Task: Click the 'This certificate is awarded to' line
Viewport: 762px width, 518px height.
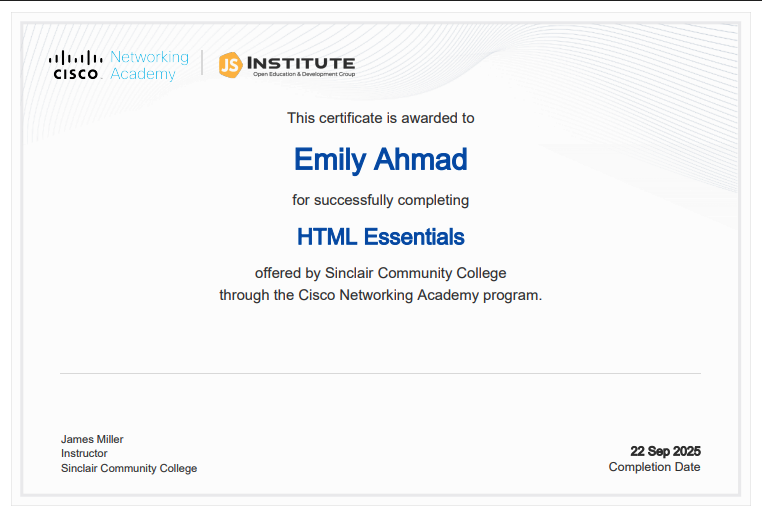Action: click(x=380, y=118)
